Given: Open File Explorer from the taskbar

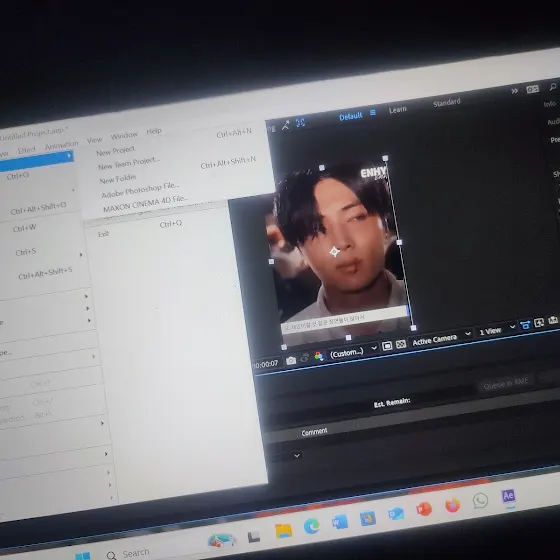Looking at the screenshot, I should [x=284, y=531].
